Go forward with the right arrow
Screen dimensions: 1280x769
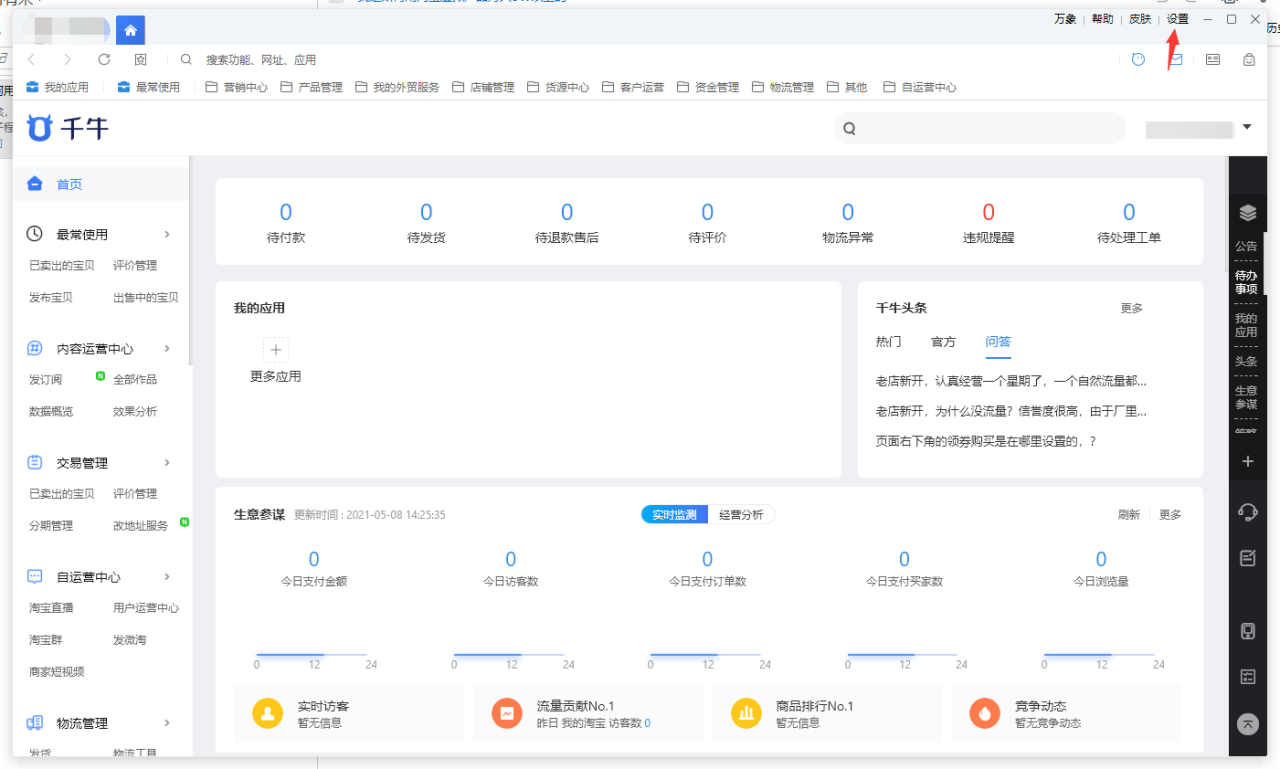(68, 60)
